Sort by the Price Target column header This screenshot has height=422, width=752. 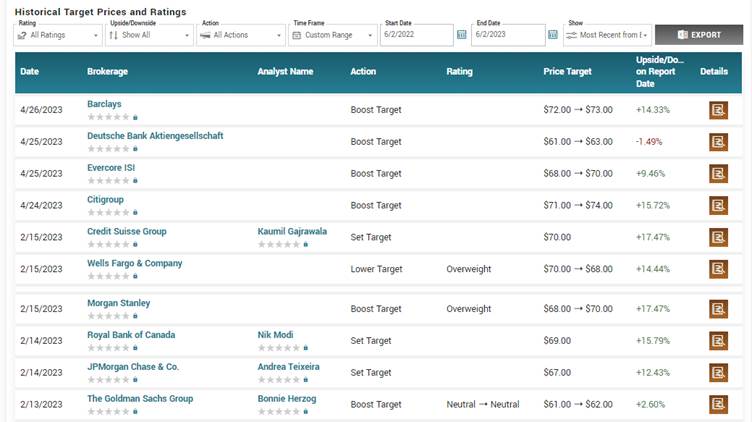click(x=567, y=71)
